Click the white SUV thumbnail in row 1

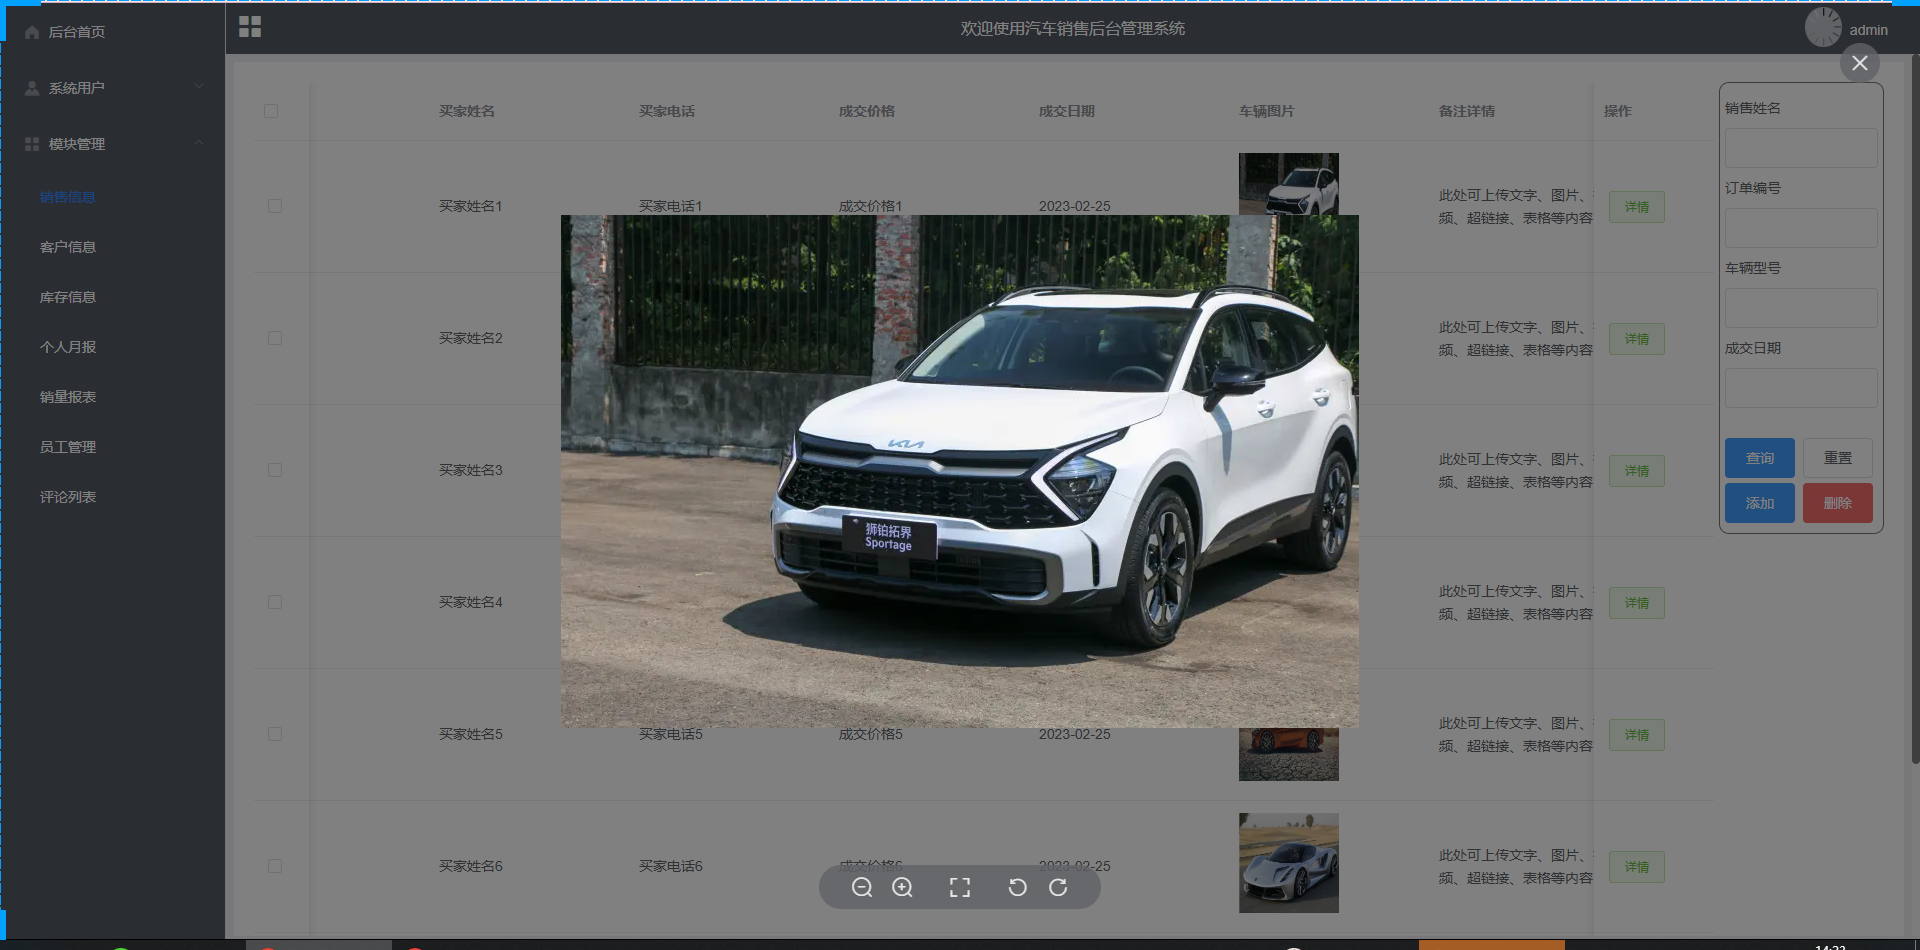click(1289, 184)
